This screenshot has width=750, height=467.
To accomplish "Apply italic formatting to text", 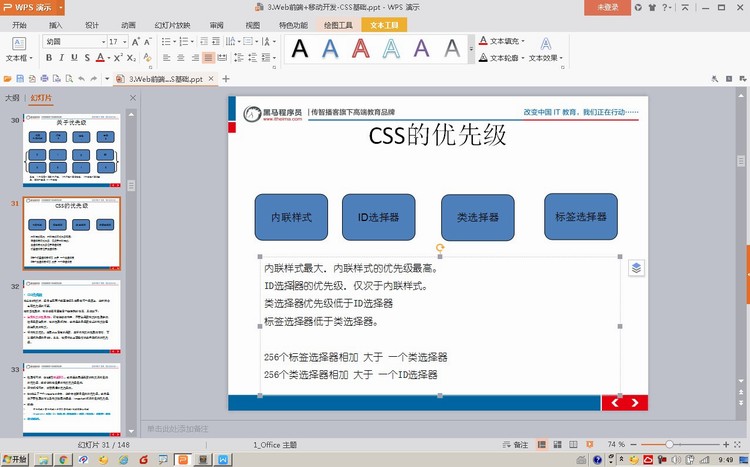I will coord(61,58).
